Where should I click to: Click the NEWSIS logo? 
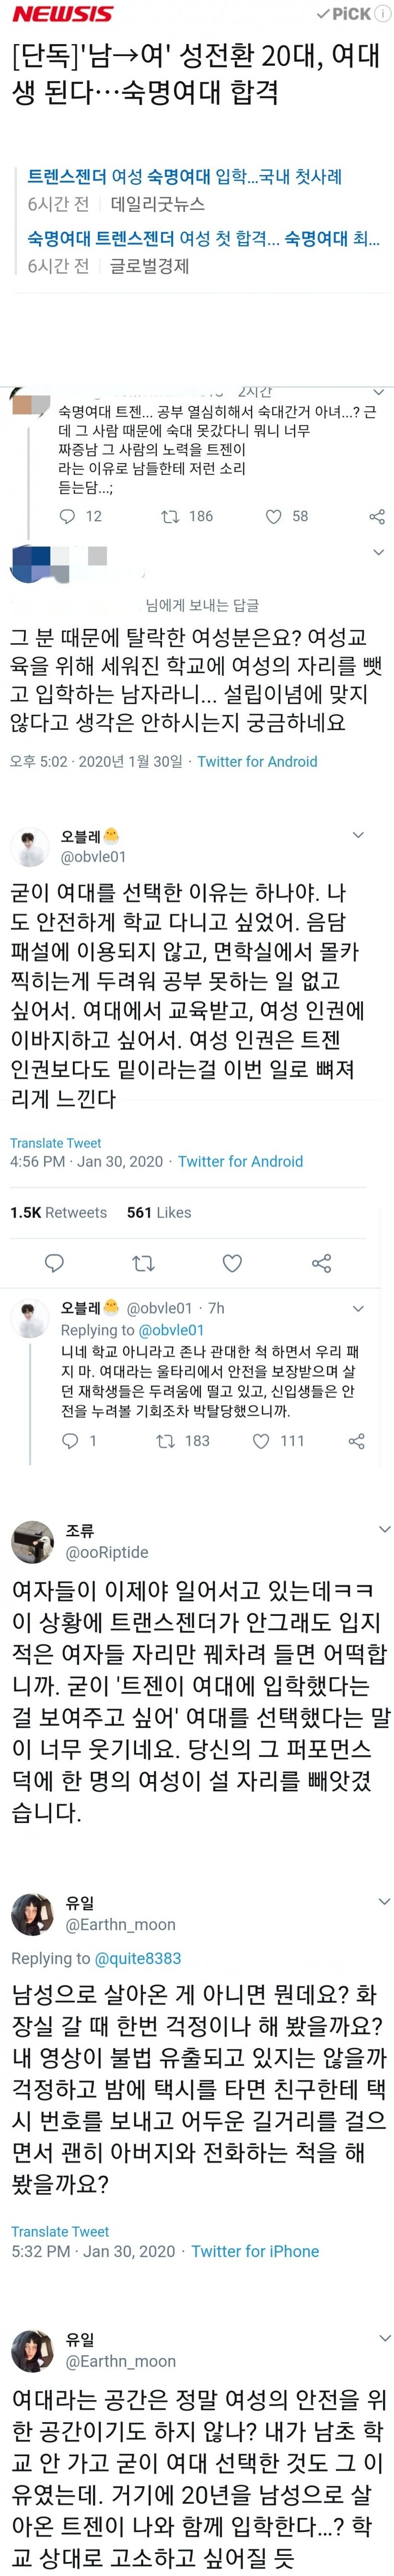pos(62,14)
